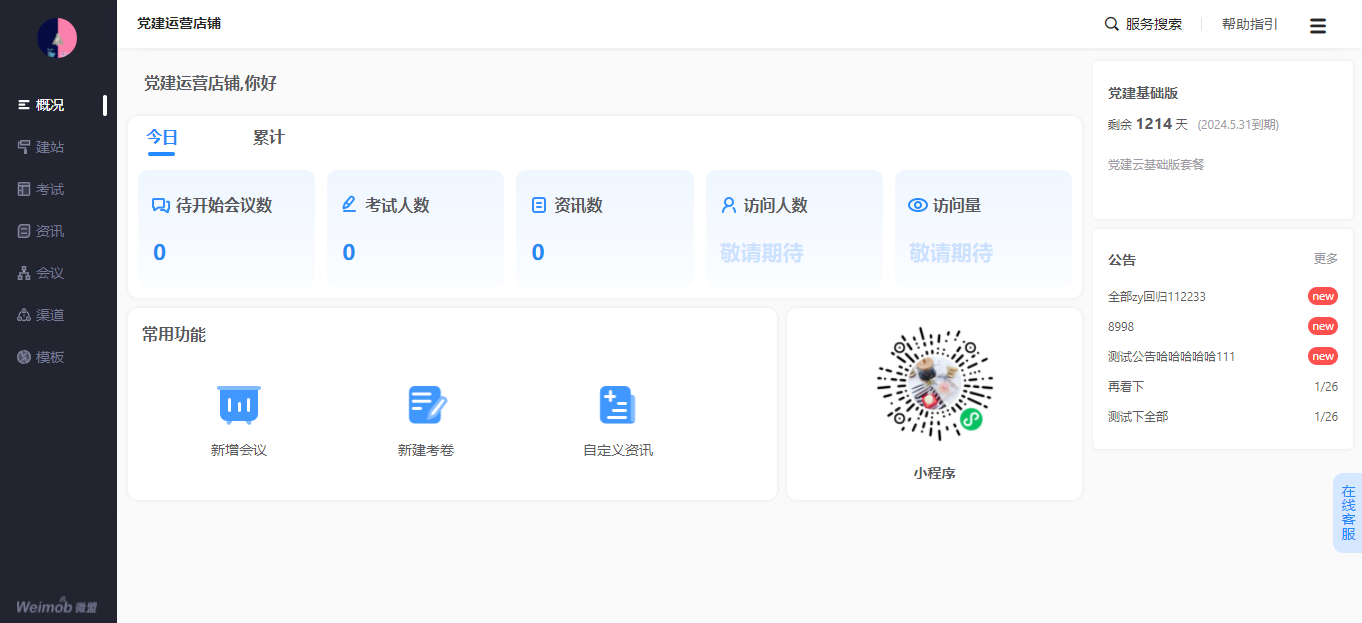The image size is (1362, 623).
Task: Click the 待开始会议数 chat icon
Action: coord(160,205)
